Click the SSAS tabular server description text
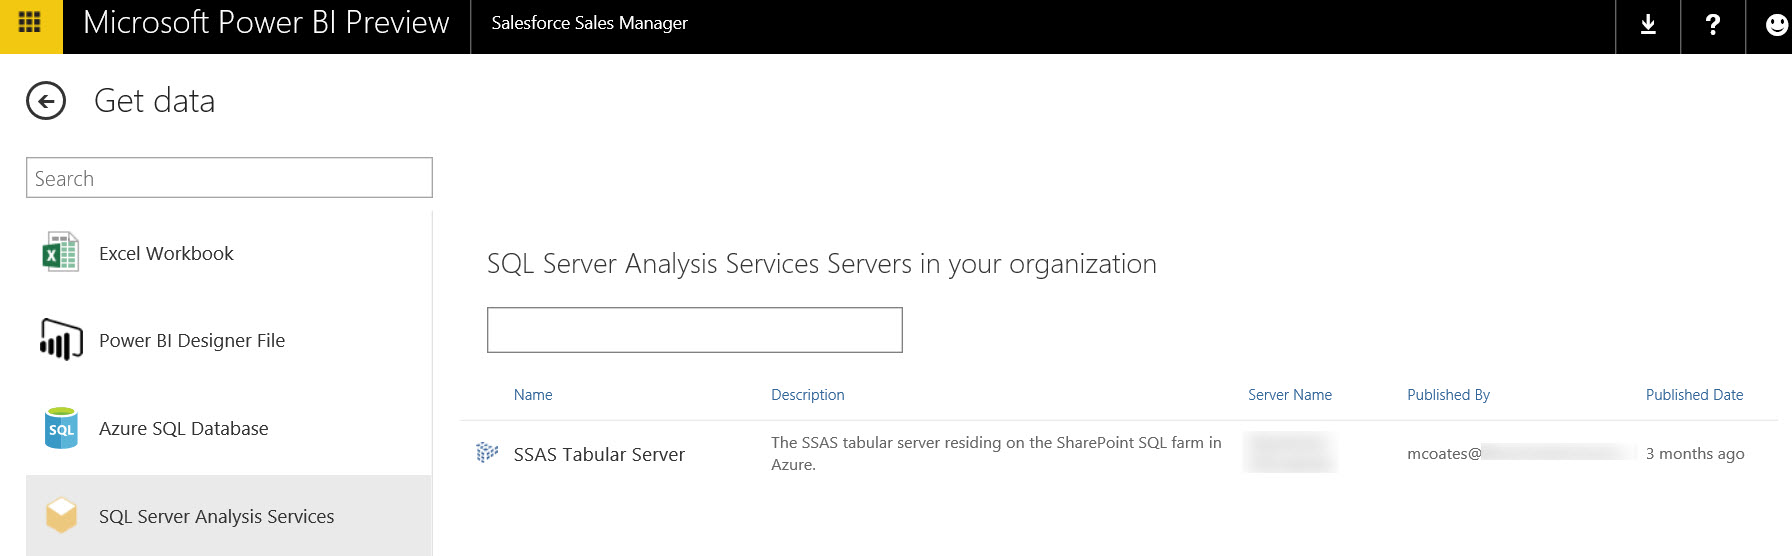Image resolution: width=1792 pixels, height=556 pixels. pyautogui.click(x=996, y=453)
